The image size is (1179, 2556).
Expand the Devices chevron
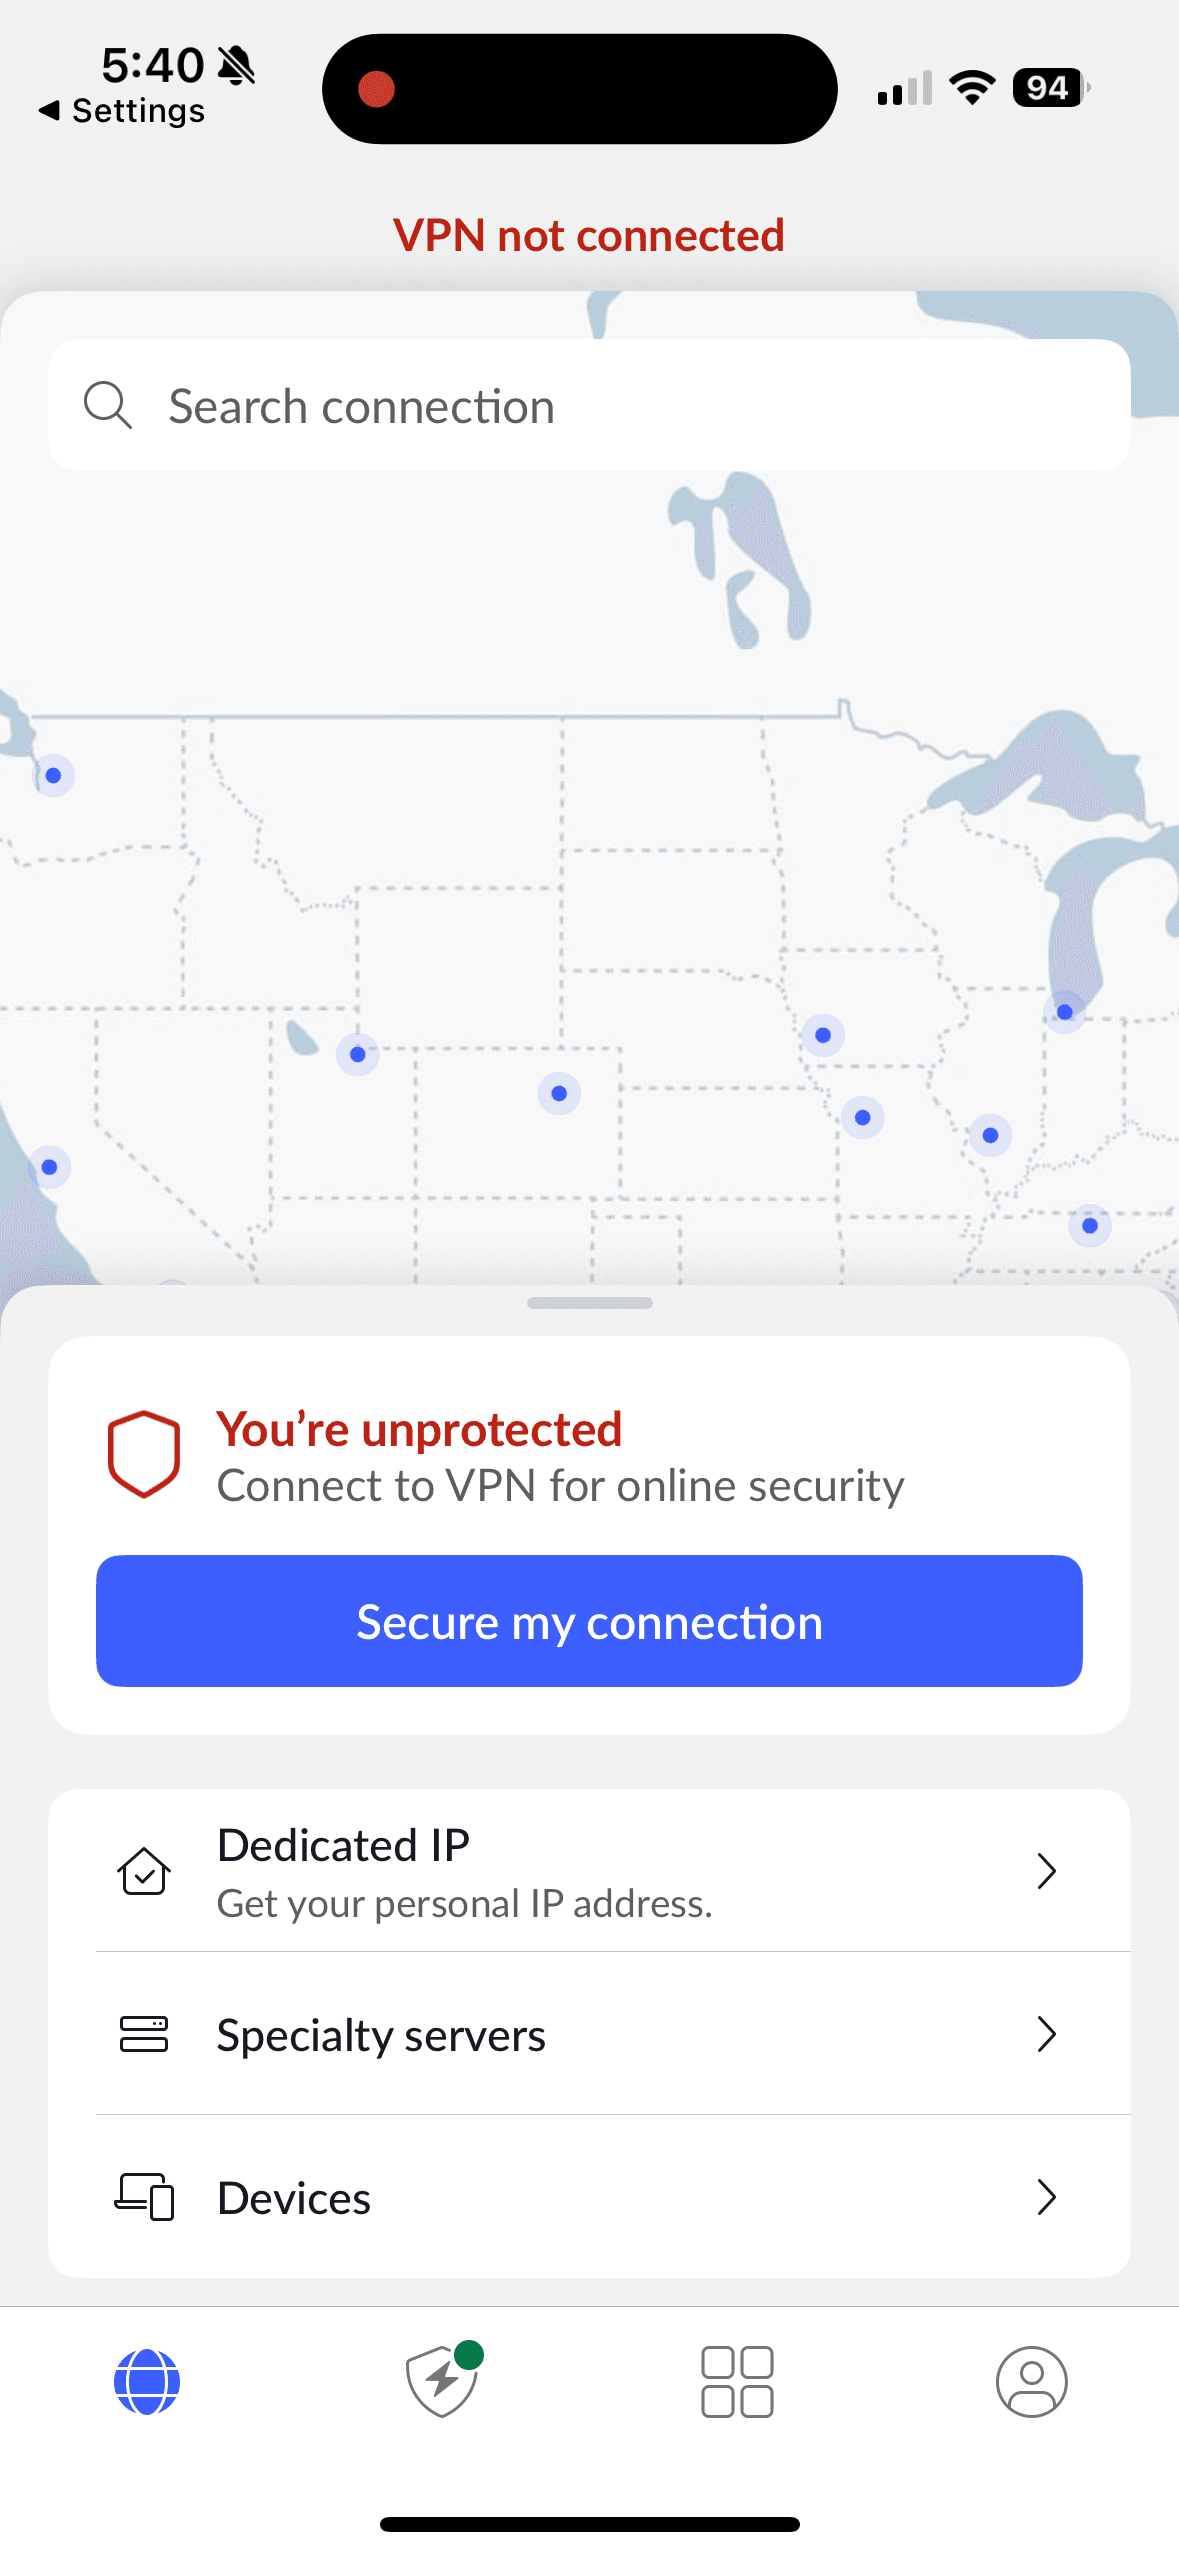point(1046,2197)
